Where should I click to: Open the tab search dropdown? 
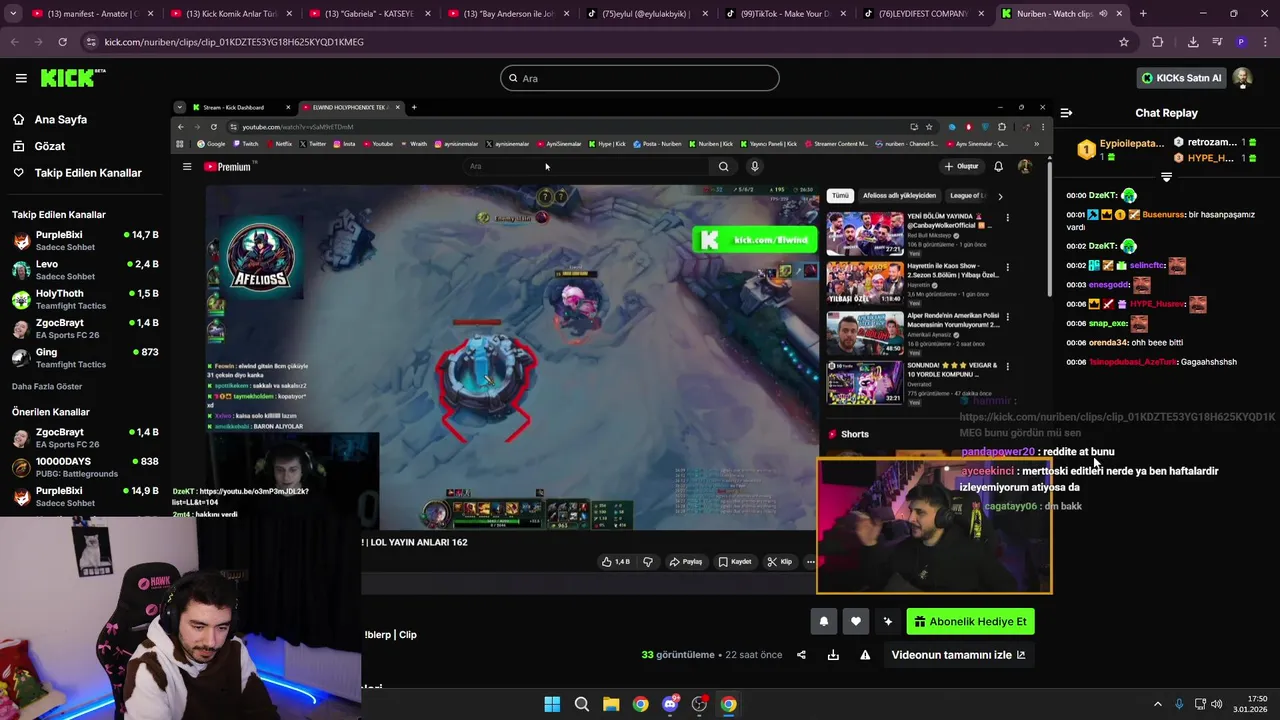[14, 14]
